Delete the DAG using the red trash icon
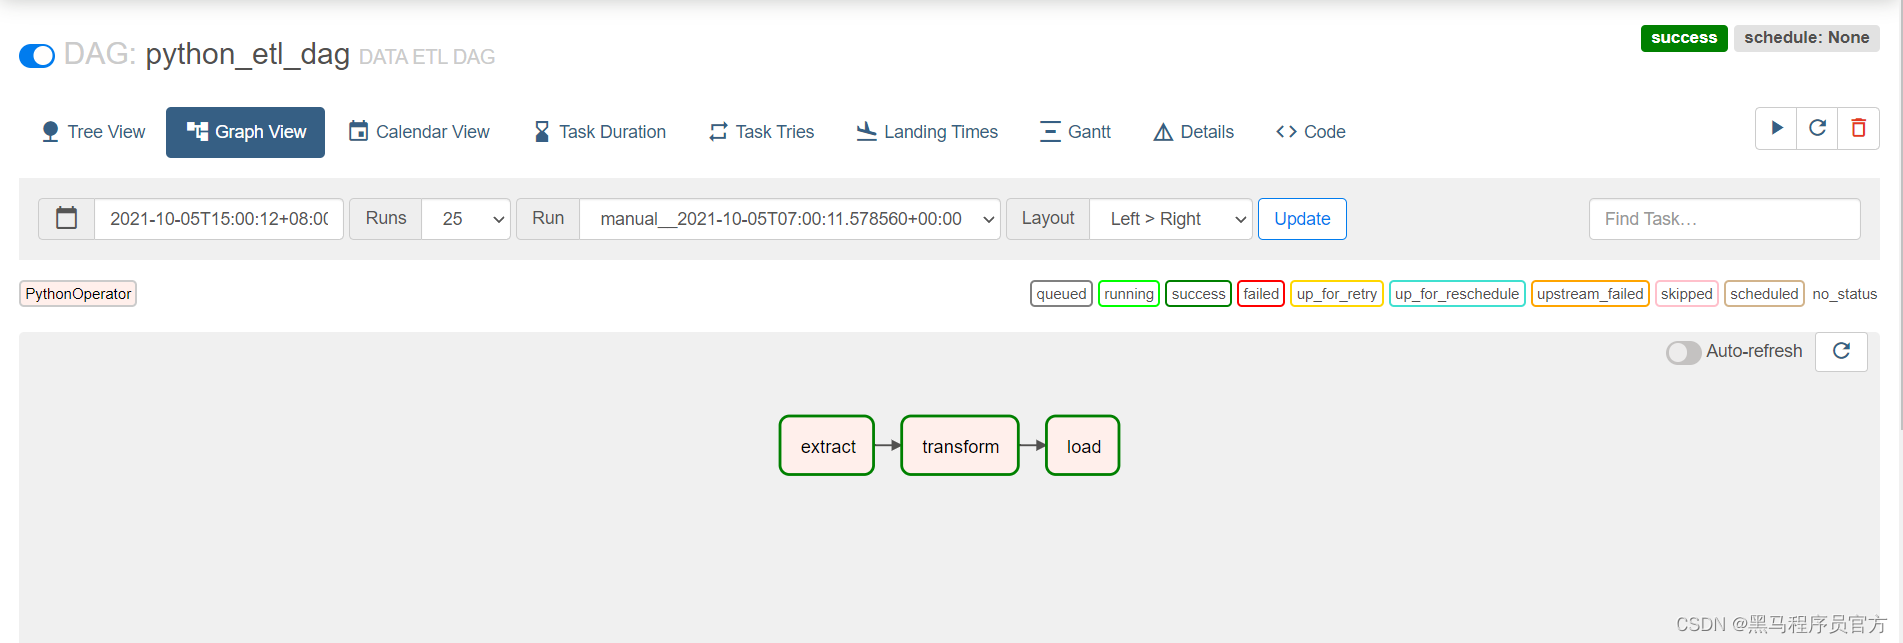 (1858, 128)
